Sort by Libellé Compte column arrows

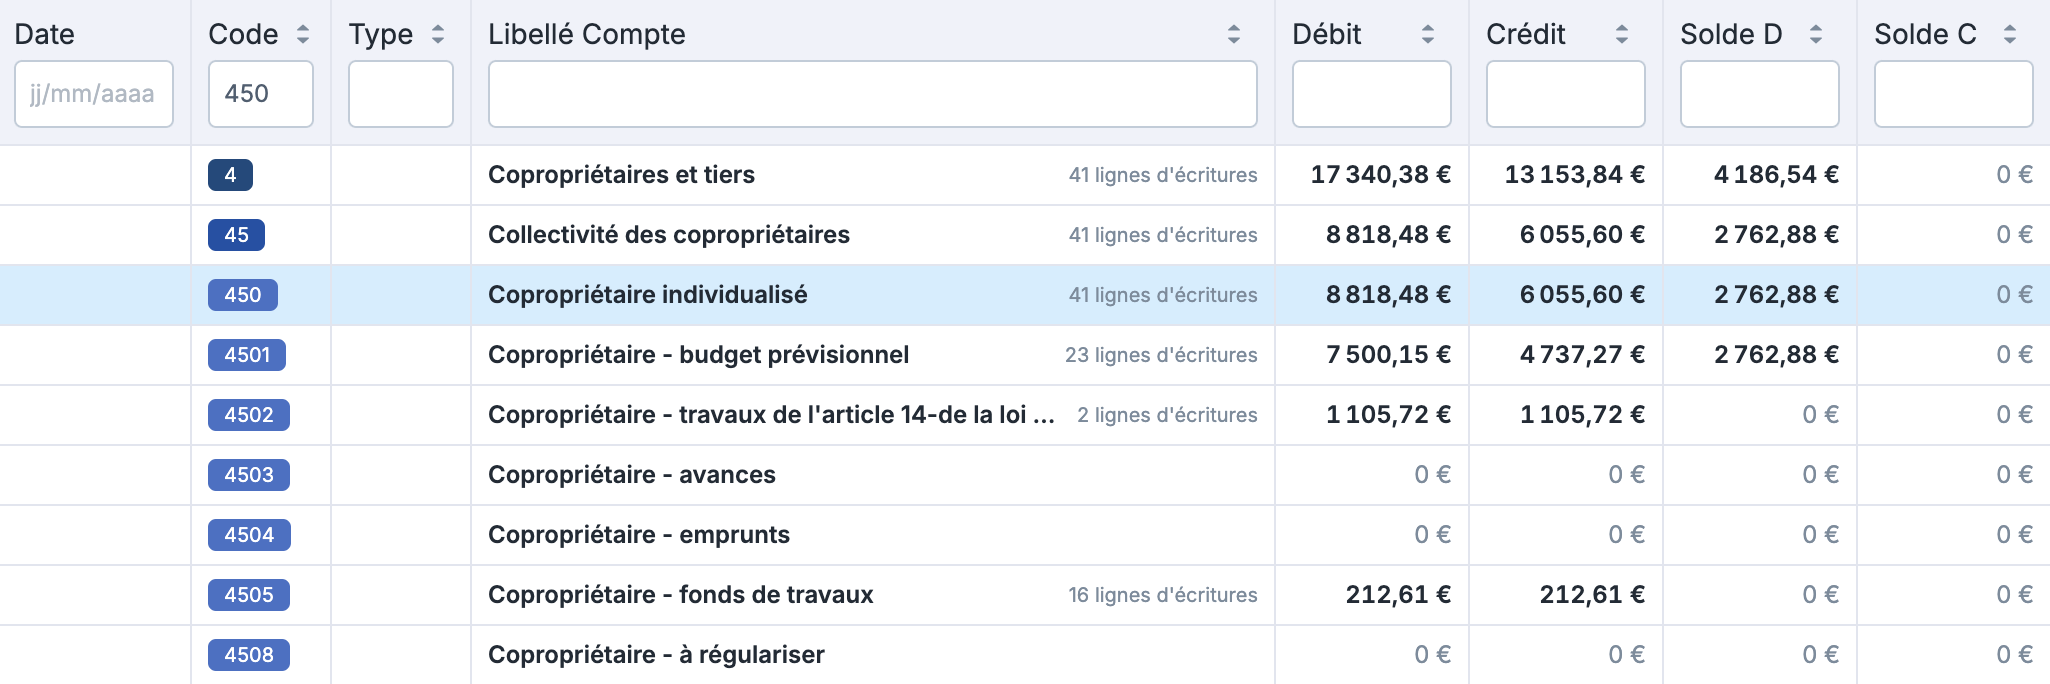[1233, 34]
